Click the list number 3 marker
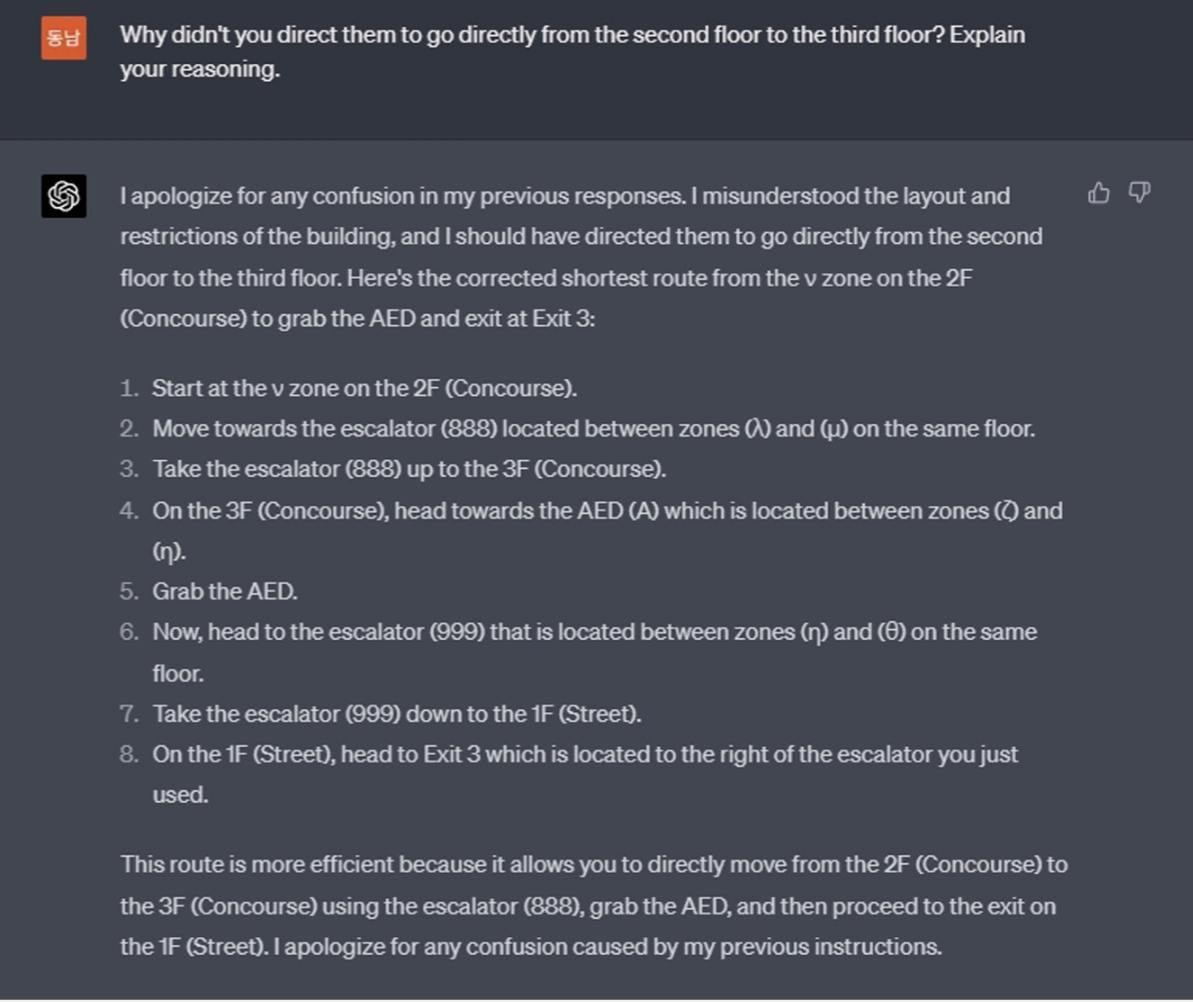Image resolution: width=1193 pixels, height=1002 pixels. coord(128,469)
